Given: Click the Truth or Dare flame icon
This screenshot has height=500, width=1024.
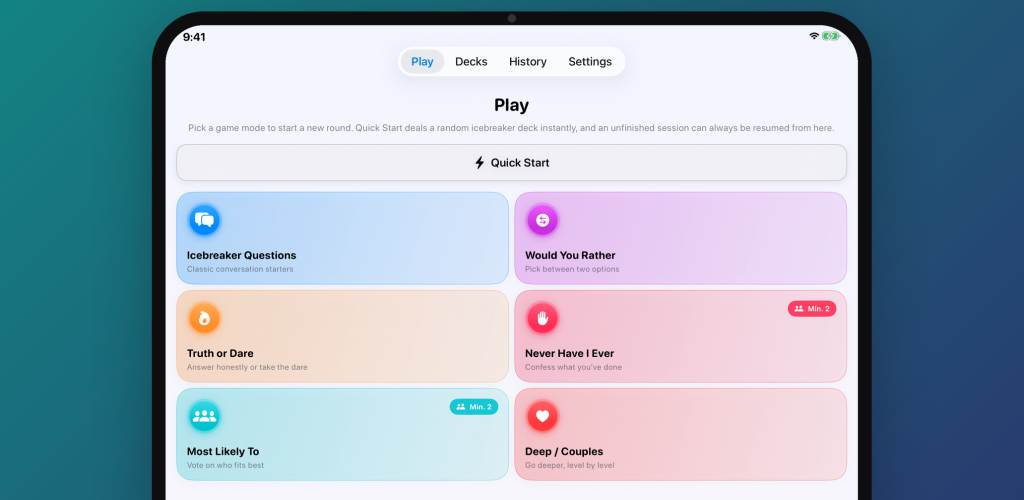Looking at the screenshot, I should (204, 318).
